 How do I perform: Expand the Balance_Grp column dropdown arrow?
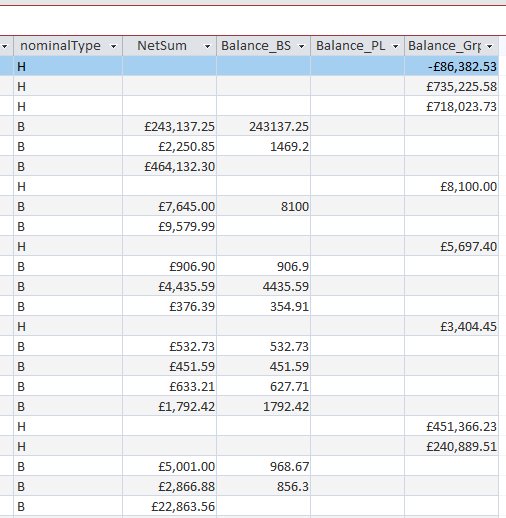489,46
